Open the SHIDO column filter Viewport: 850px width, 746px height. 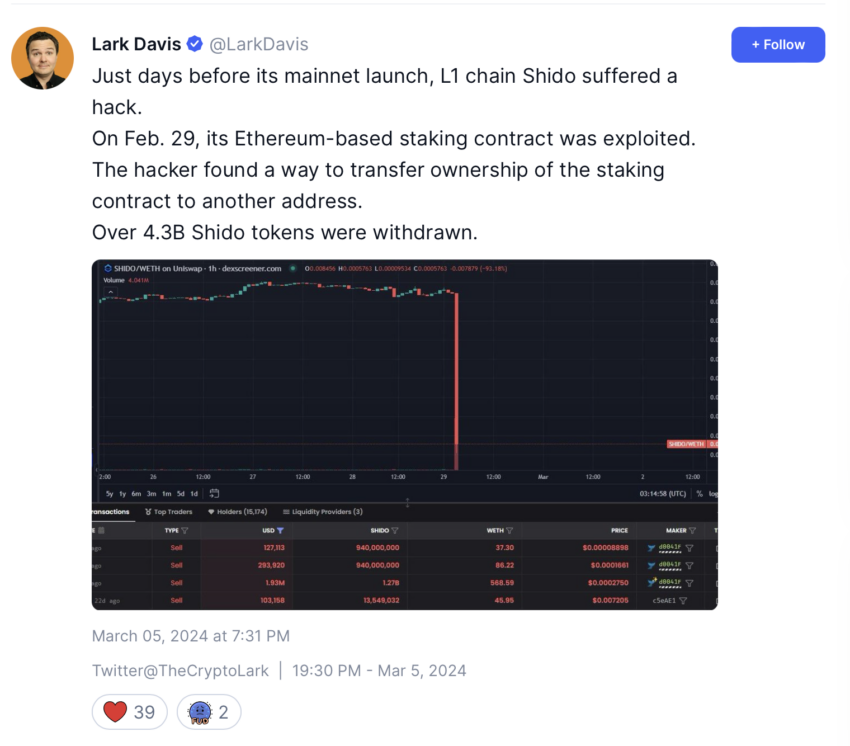tap(395, 530)
